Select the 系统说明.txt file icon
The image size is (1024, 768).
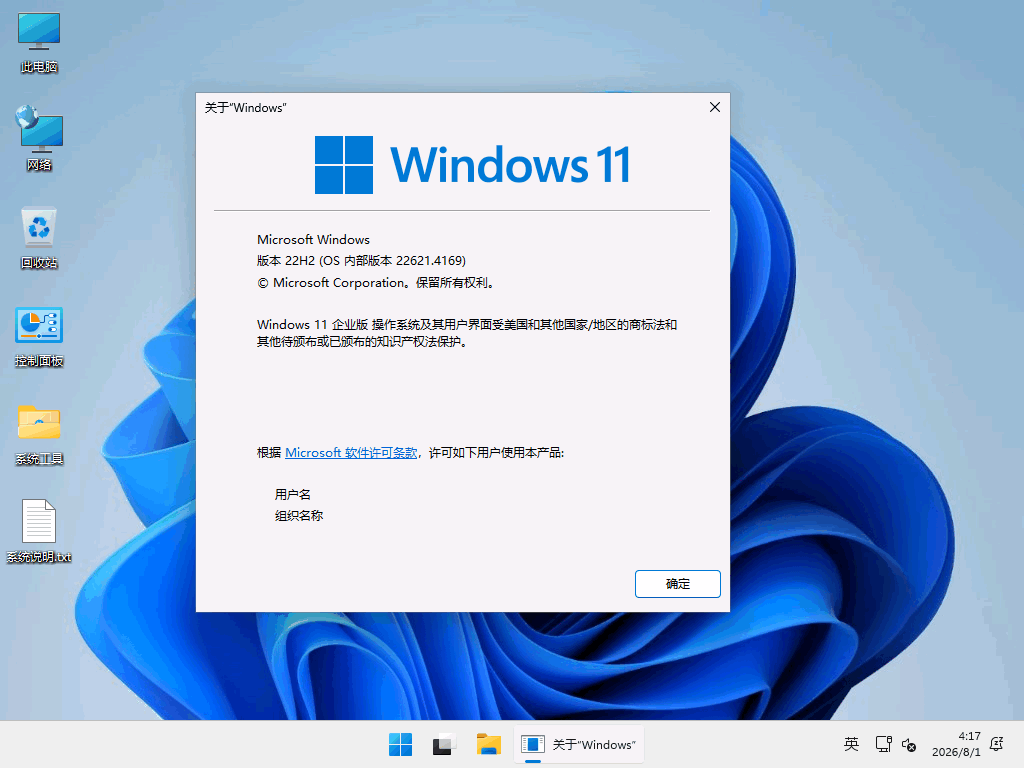click(39, 530)
